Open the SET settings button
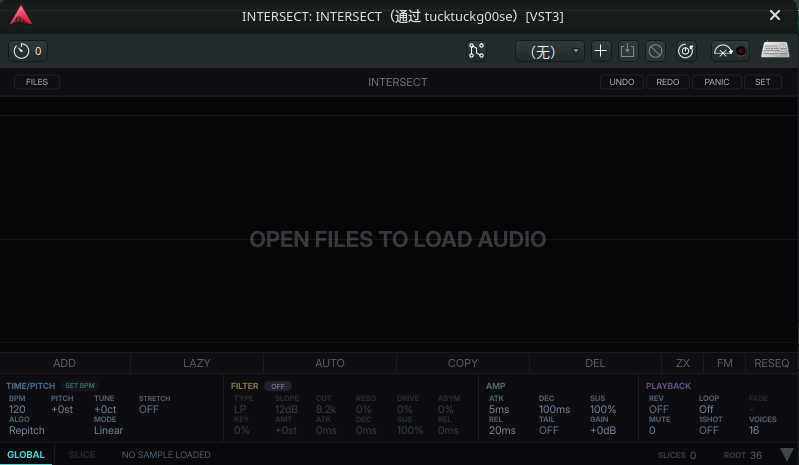Image resolution: width=799 pixels, height=465 pixels. 763,82
